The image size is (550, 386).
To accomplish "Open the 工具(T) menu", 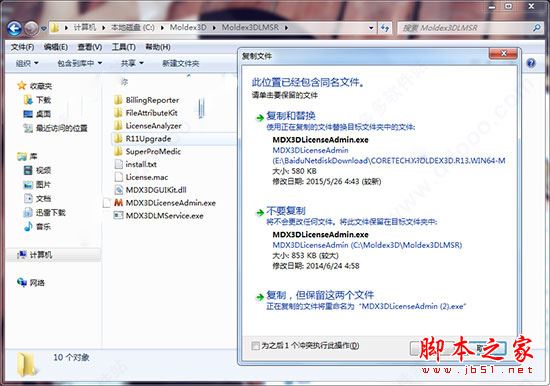I will [x=123, y=47].
